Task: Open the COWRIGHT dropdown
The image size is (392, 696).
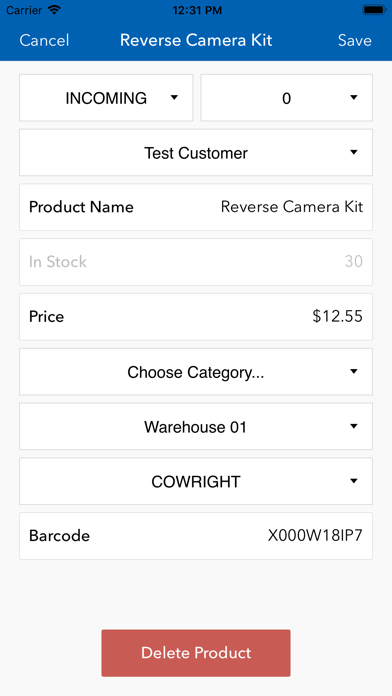Action: (x=196, y=481)
